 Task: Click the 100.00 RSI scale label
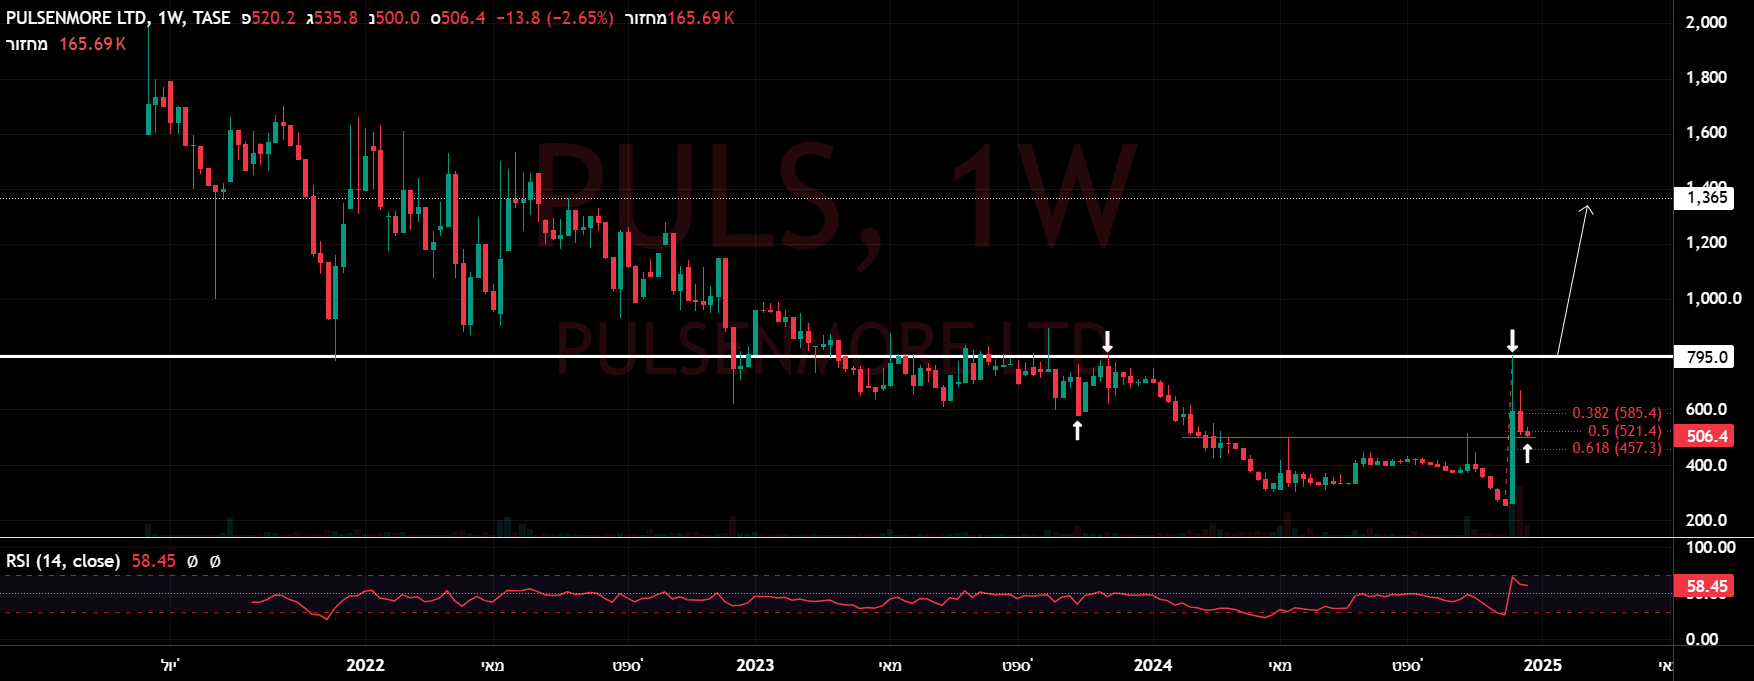[x=1710, y=547]
